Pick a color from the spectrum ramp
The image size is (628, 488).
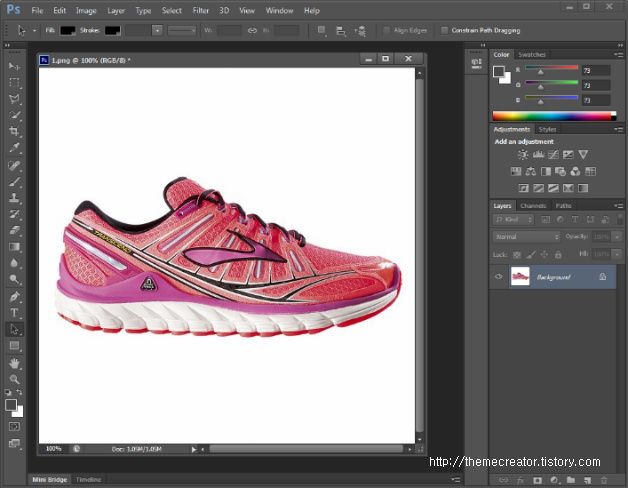pos(554,116)
